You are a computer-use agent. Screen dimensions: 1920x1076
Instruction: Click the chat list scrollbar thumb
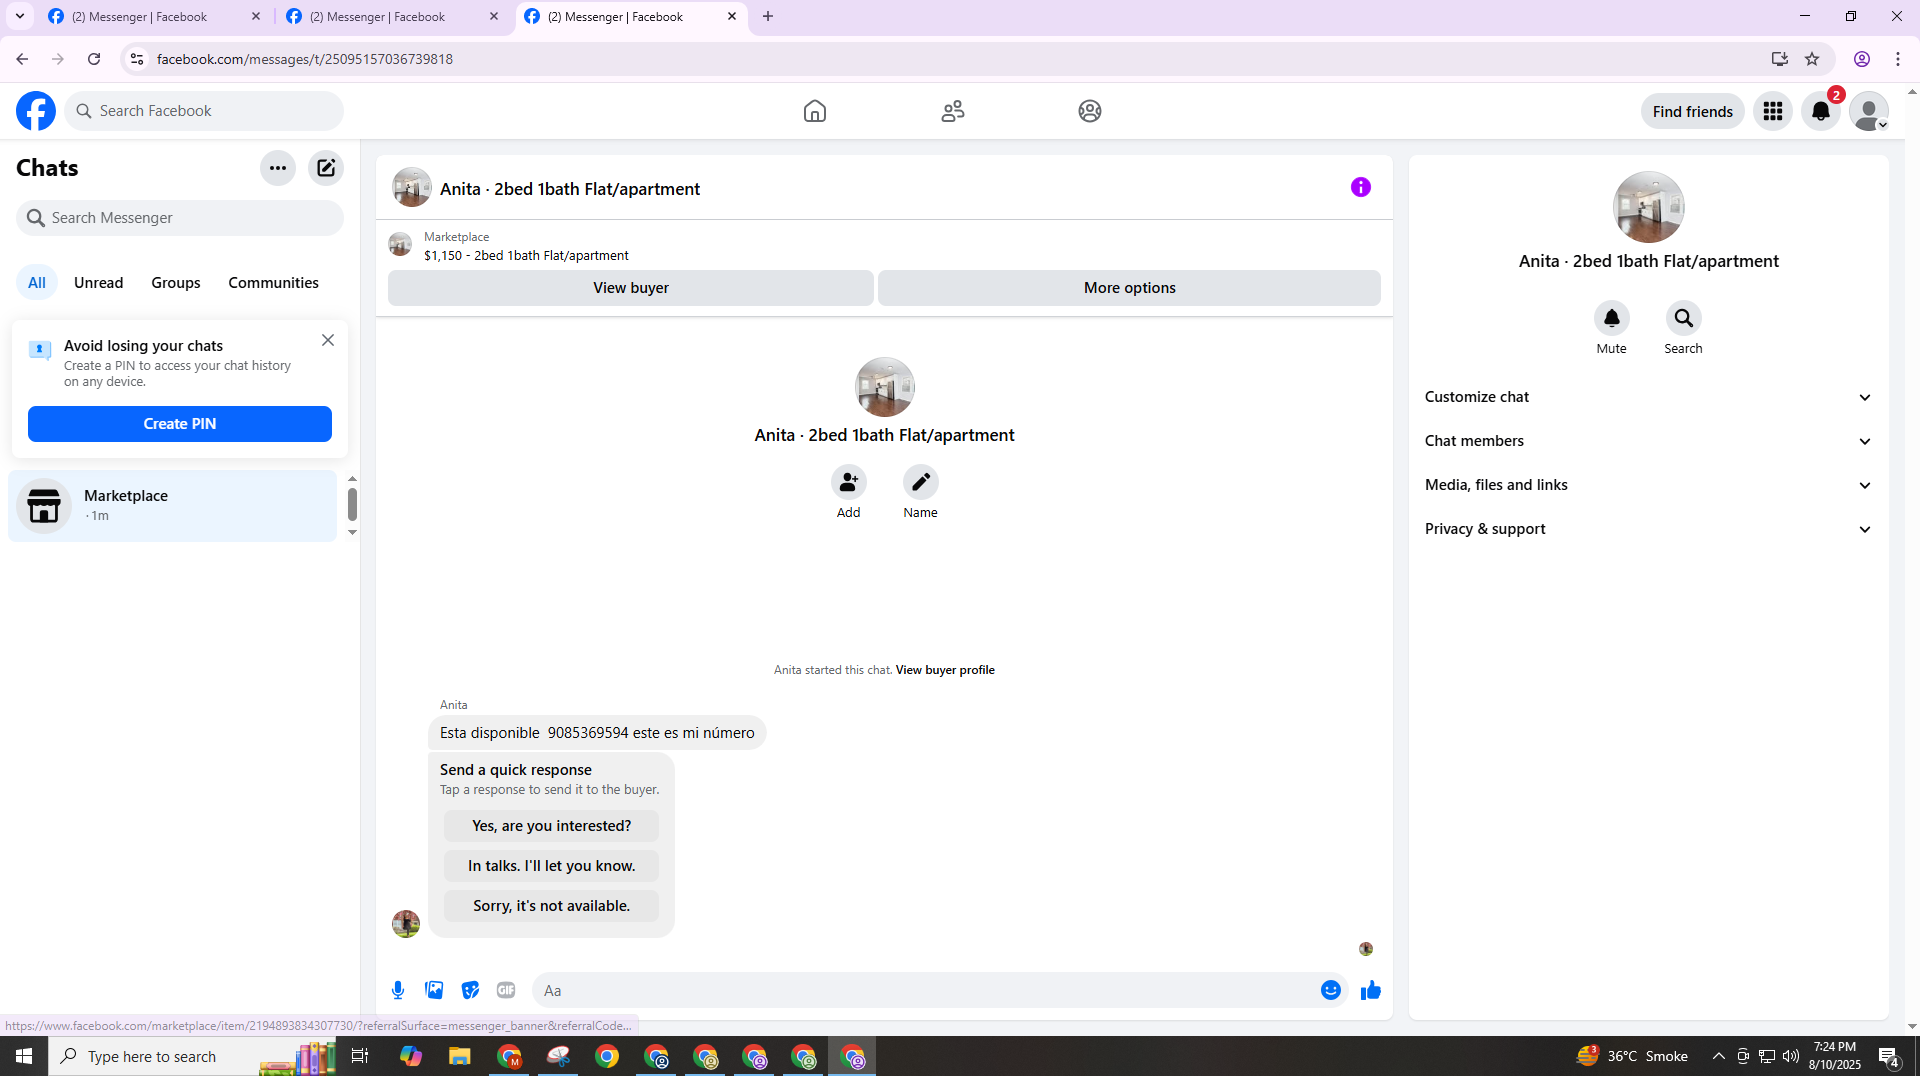point(352,504)
